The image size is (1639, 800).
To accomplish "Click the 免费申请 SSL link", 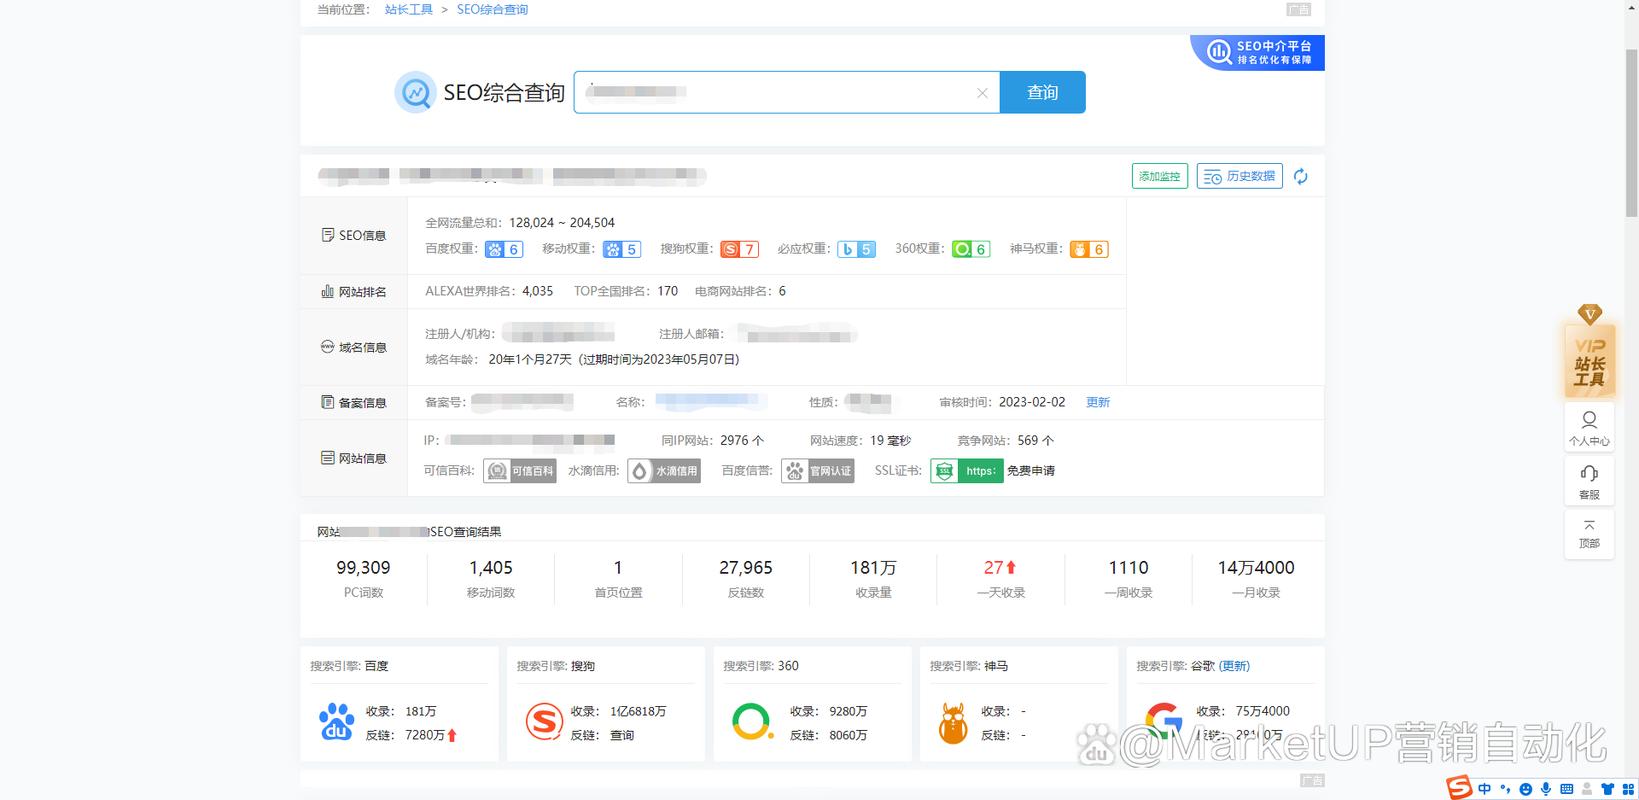I will coord(1031,471).
